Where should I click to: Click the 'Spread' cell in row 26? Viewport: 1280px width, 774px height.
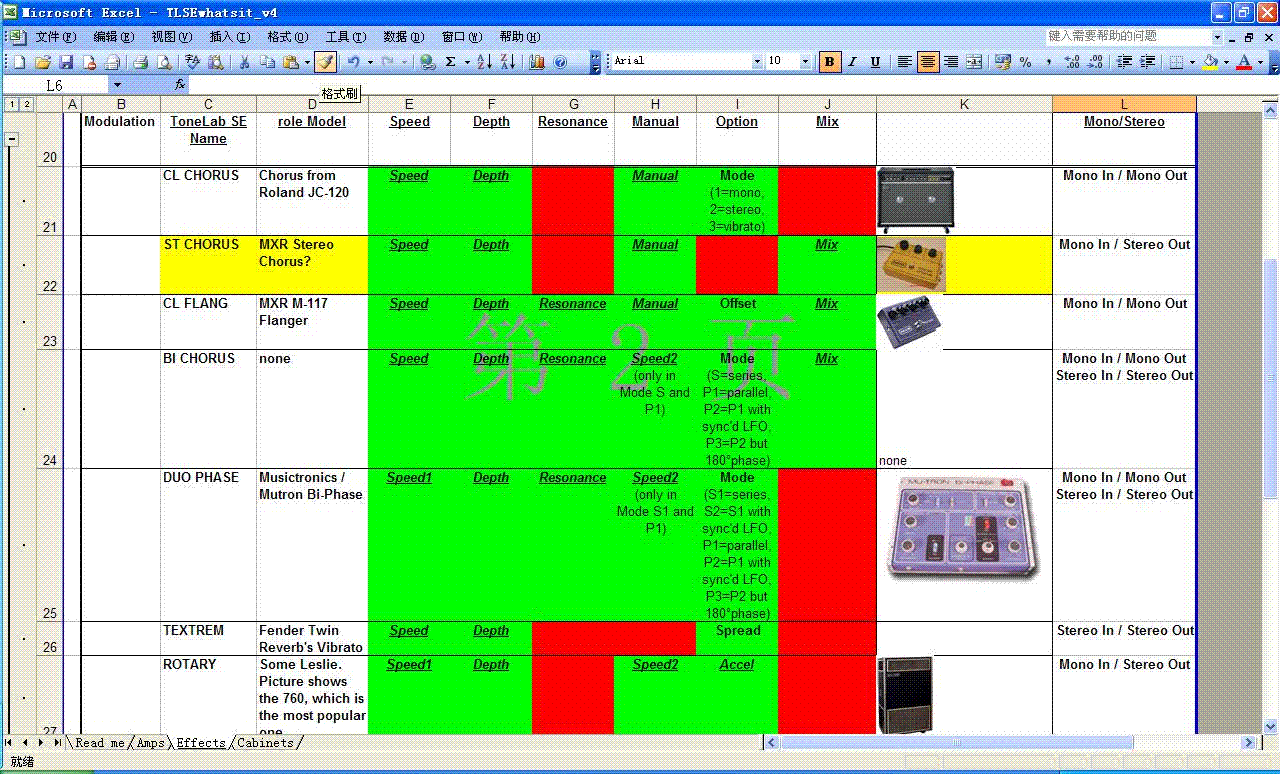pos(737,639)
